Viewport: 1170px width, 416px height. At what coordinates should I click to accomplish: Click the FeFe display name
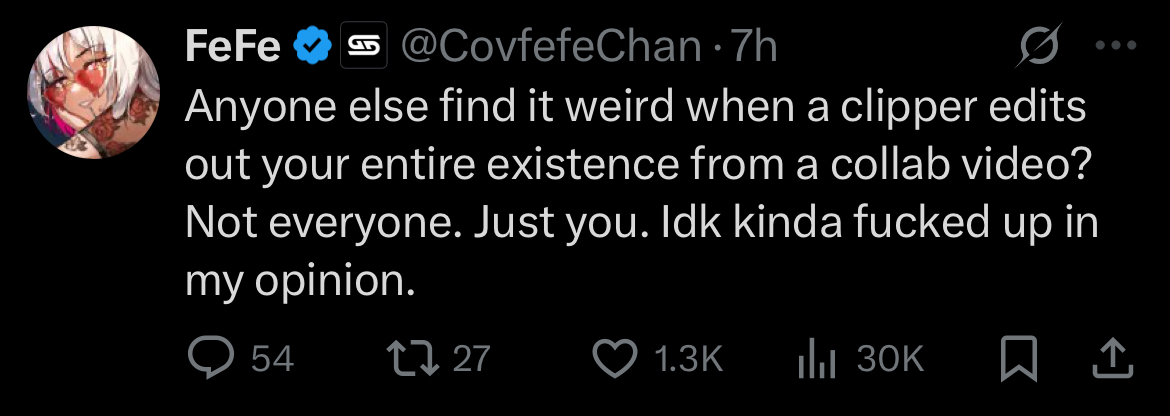(x=232, y=47)
